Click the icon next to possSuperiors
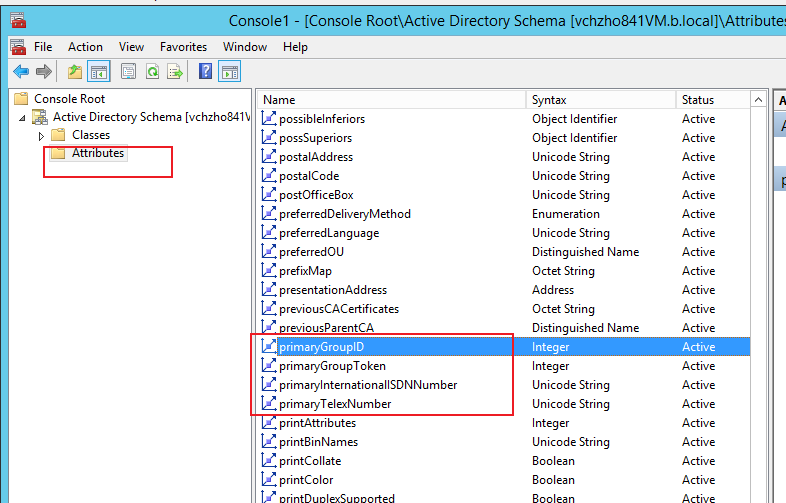786x503 pixels. (269, 137)
